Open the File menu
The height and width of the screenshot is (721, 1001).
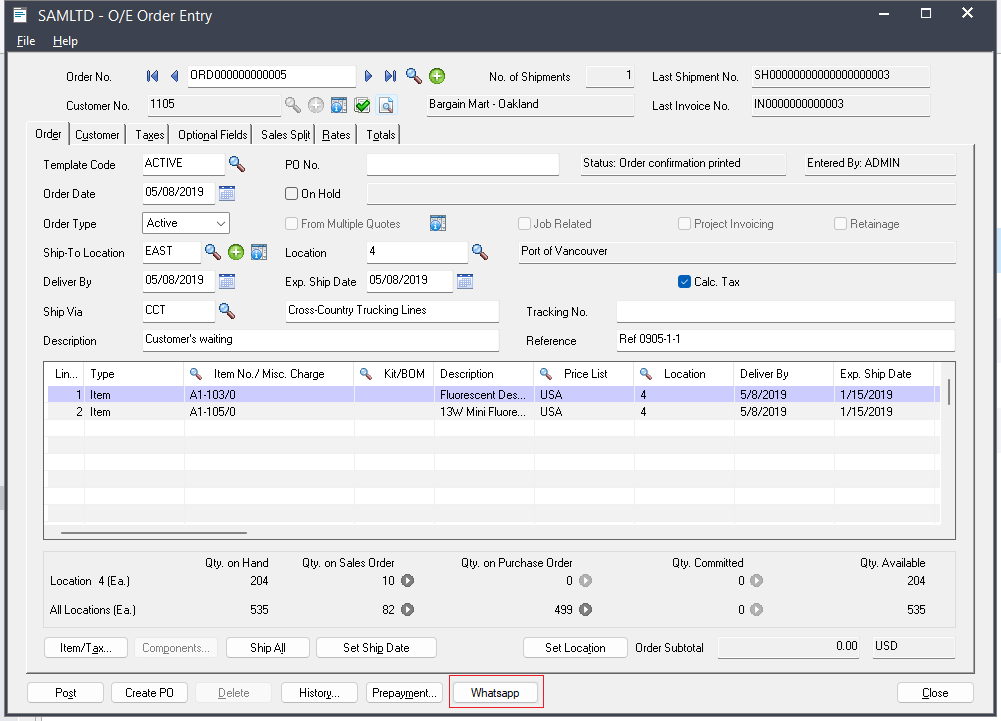26,41
